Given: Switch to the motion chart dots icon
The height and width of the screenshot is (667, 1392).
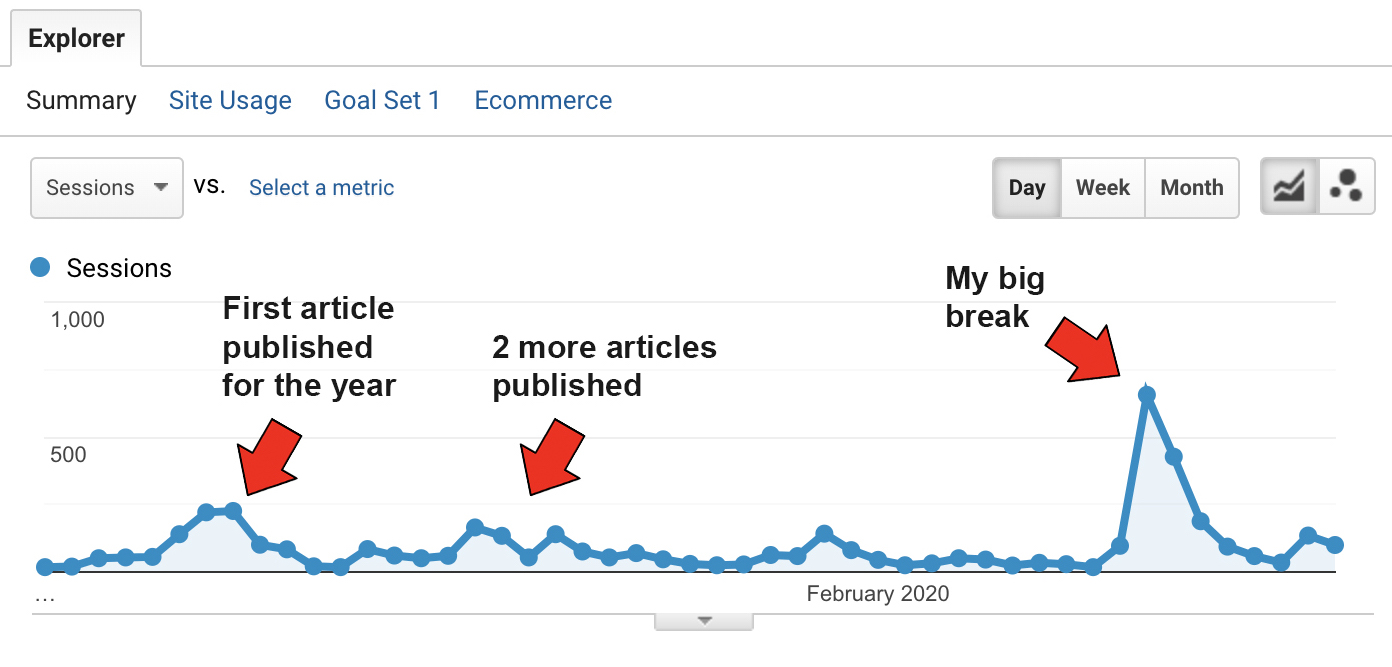Looking at the screenshot, I should [x=1347, y=187].
